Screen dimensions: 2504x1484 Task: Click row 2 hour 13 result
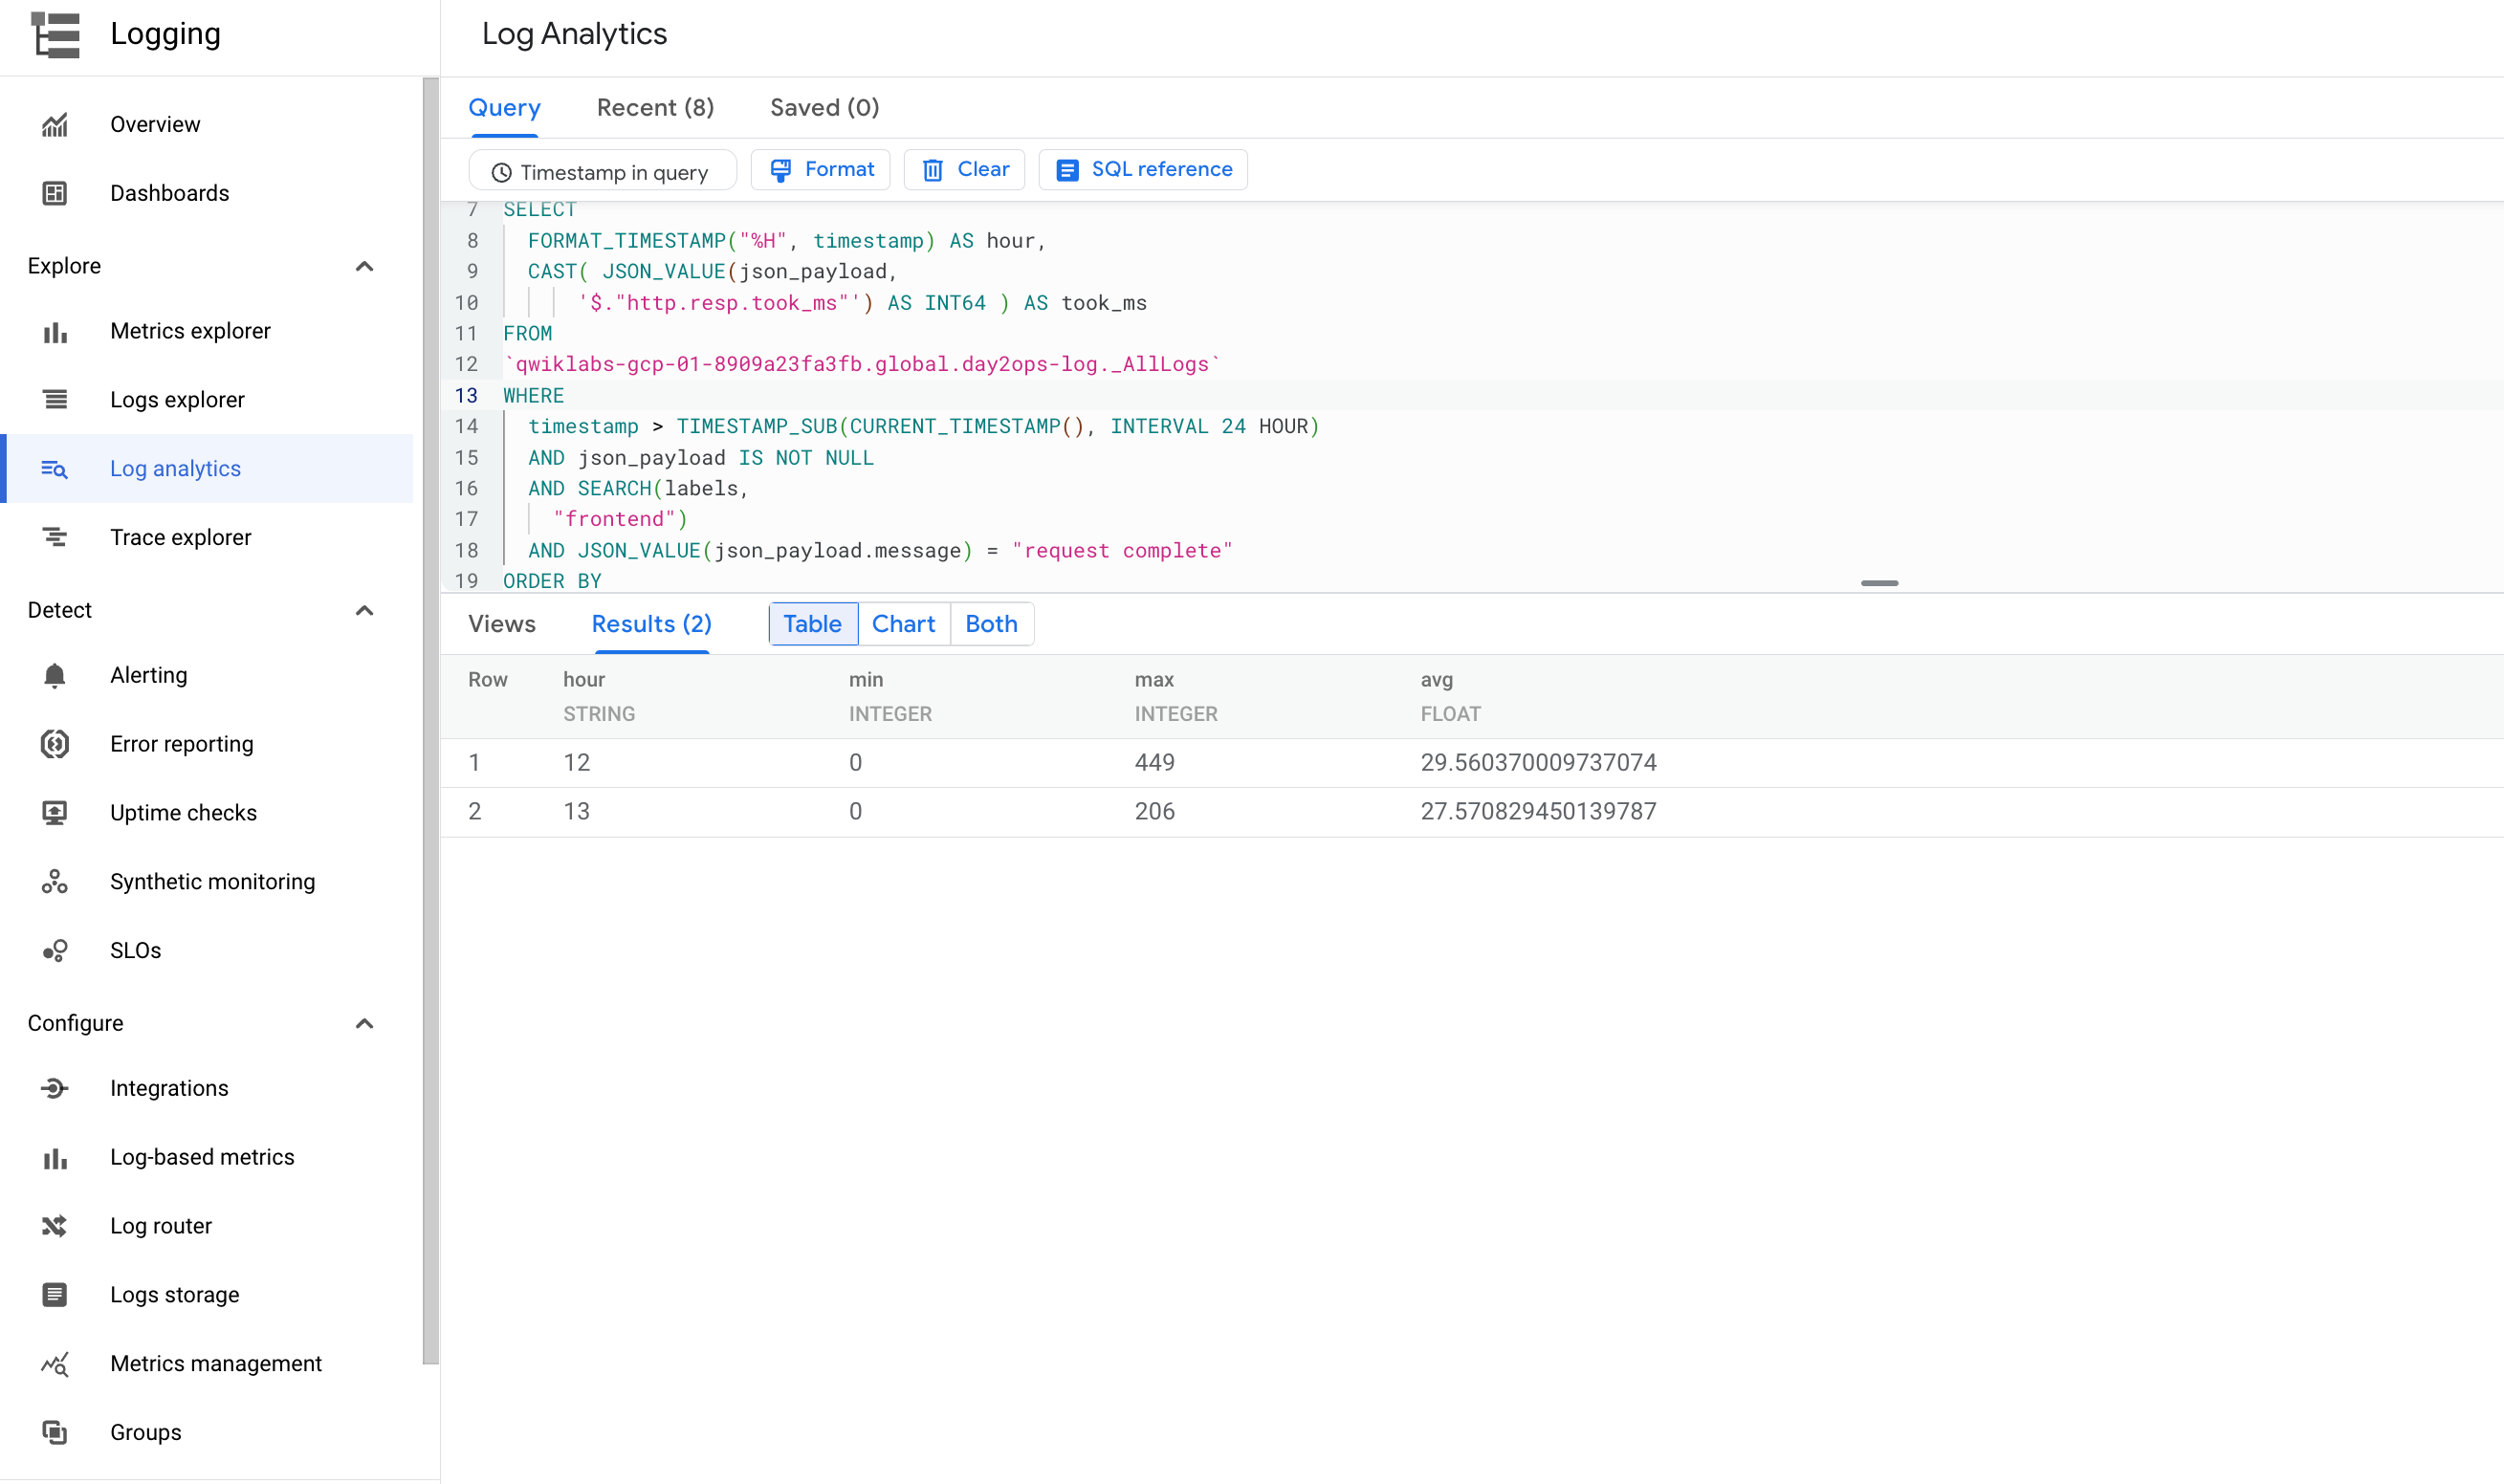[576, 811]
